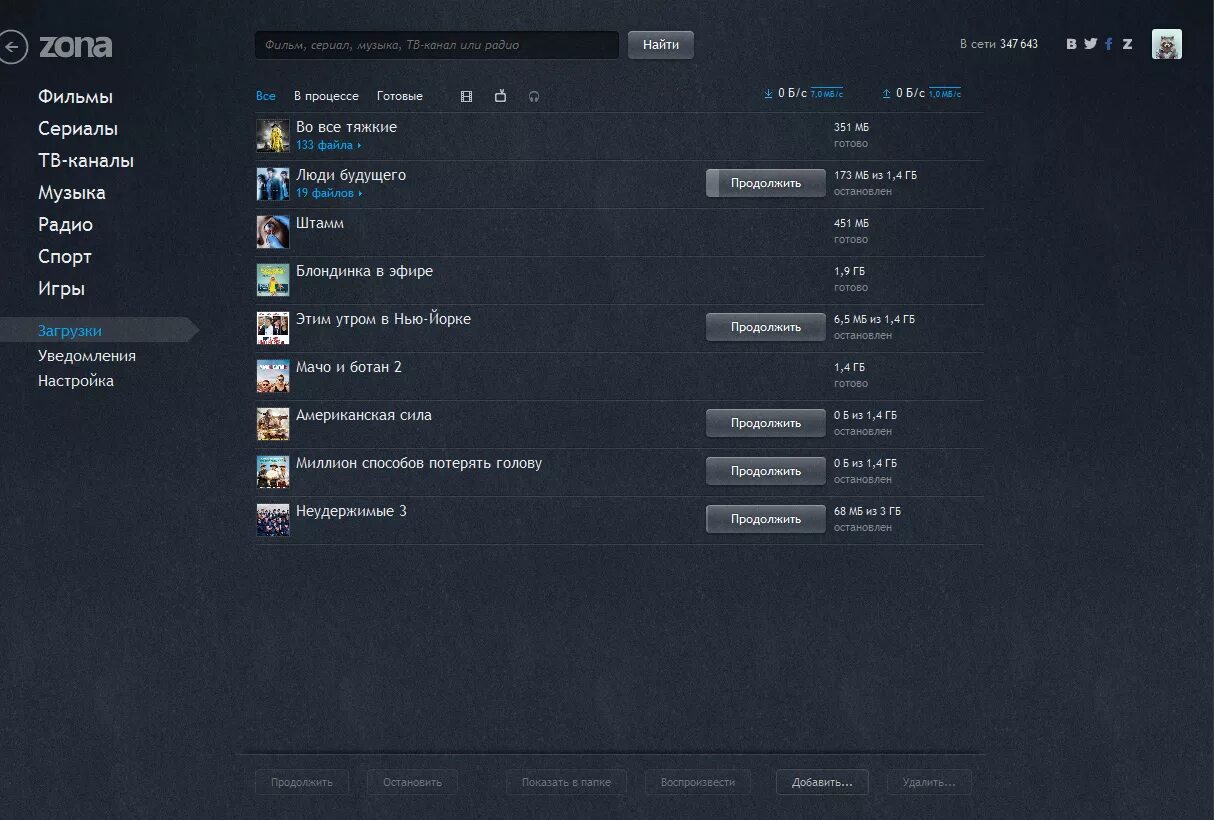Open the Facebook icon

pos(1109,44)
